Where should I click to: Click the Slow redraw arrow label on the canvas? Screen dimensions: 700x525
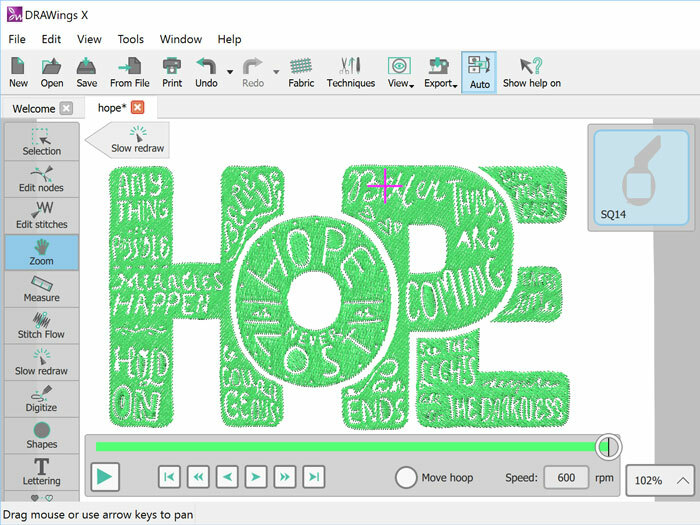coord(128,140)
